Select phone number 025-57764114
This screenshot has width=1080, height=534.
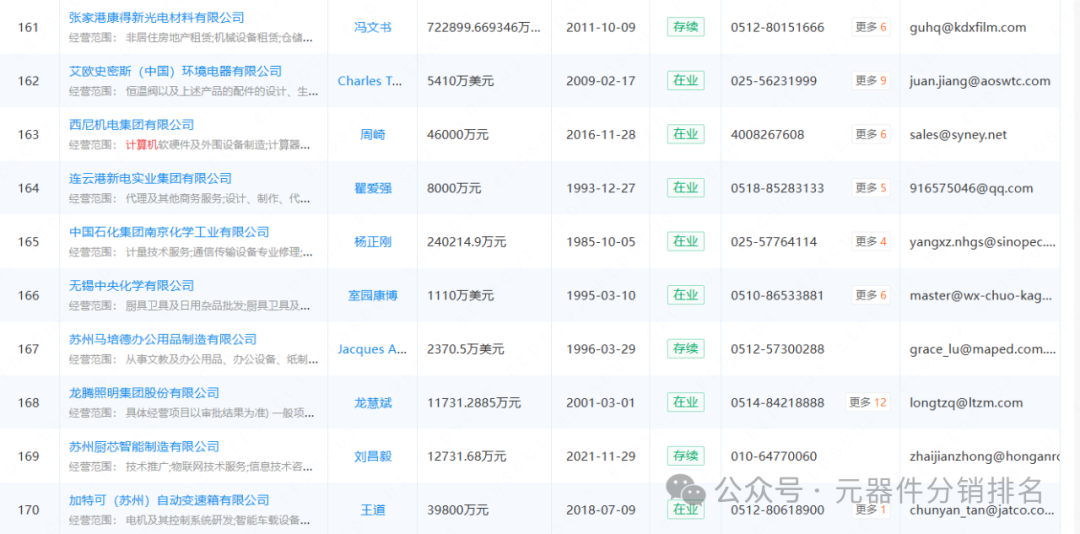point(773,242)
